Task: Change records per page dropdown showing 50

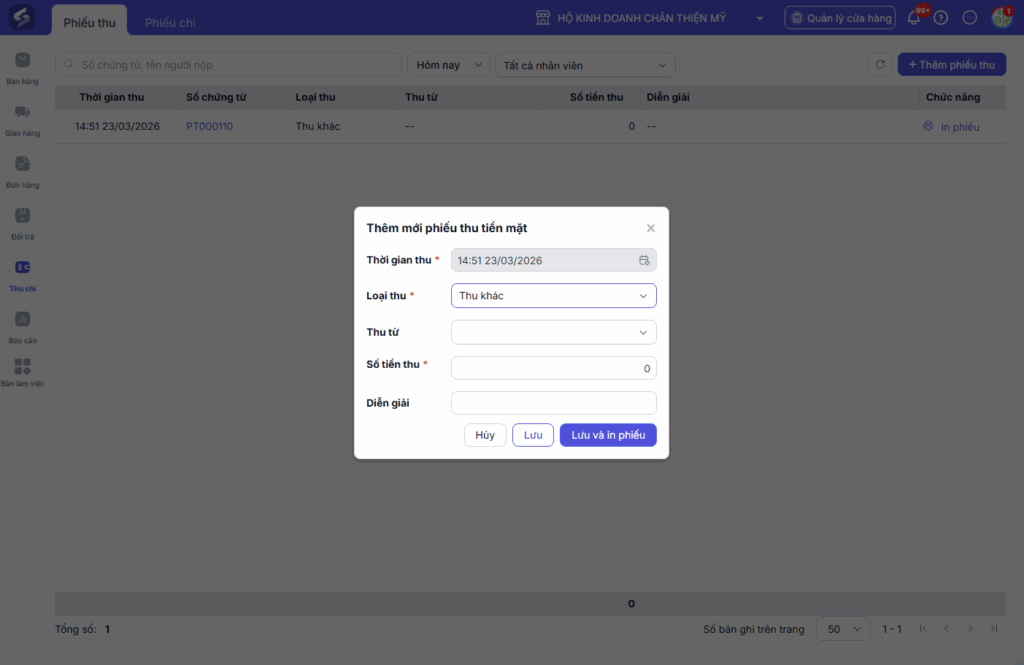Action: tap(843, 628)
